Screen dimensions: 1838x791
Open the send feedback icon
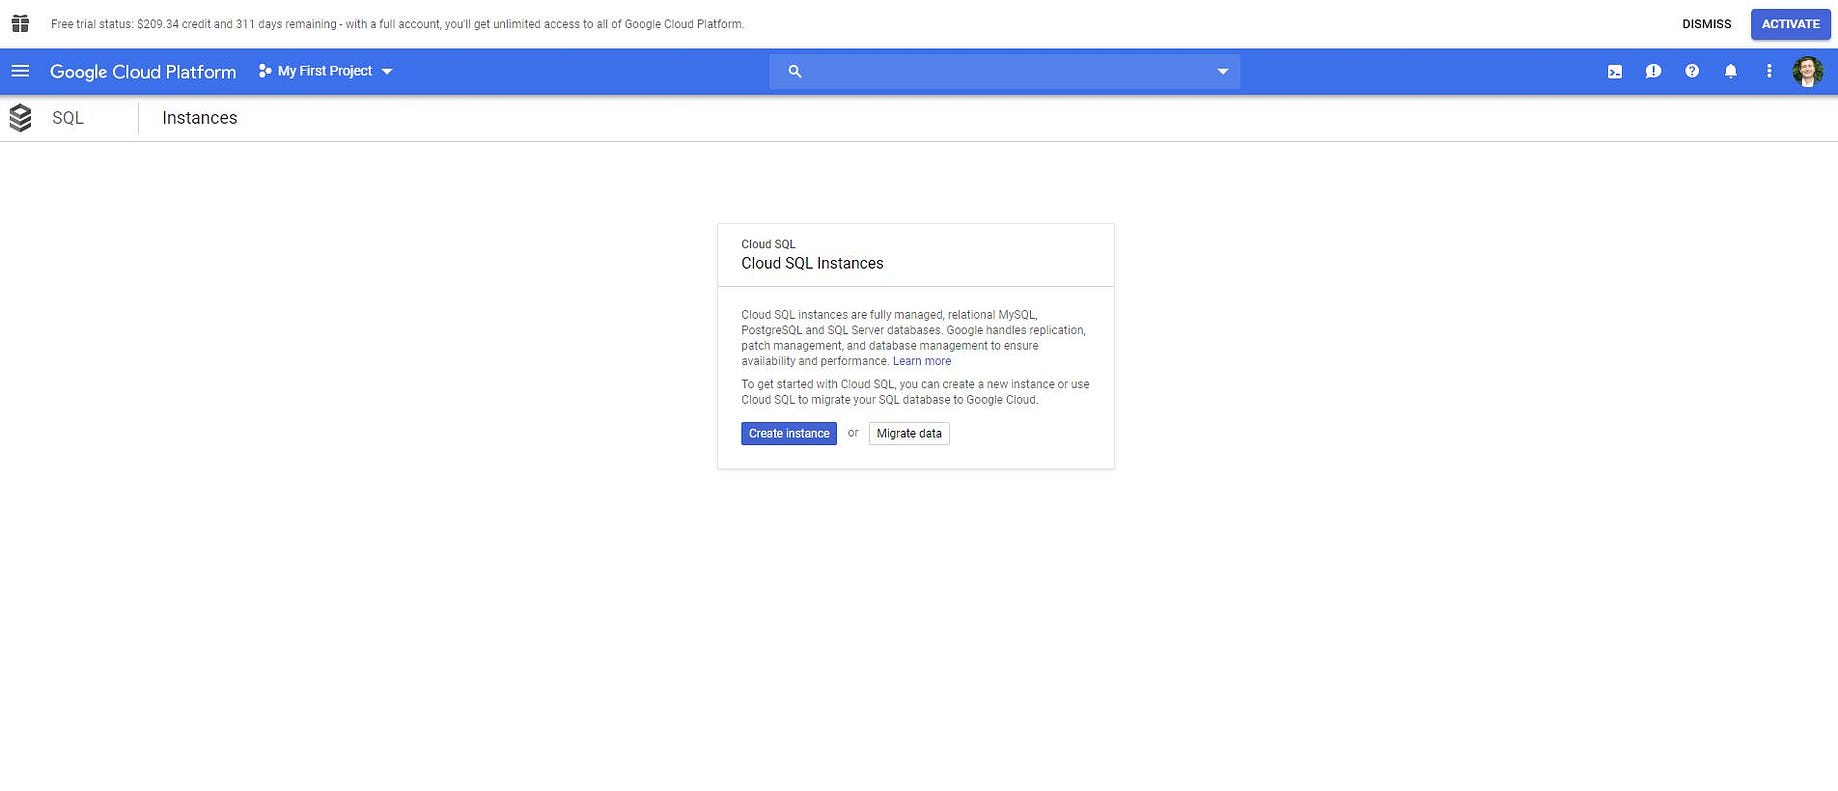pos(1653,71)
